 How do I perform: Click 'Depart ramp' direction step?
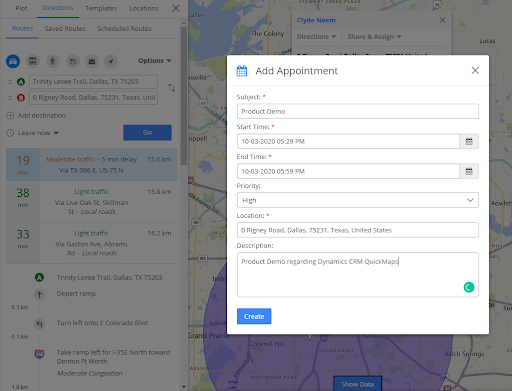[x=76, y=294]
